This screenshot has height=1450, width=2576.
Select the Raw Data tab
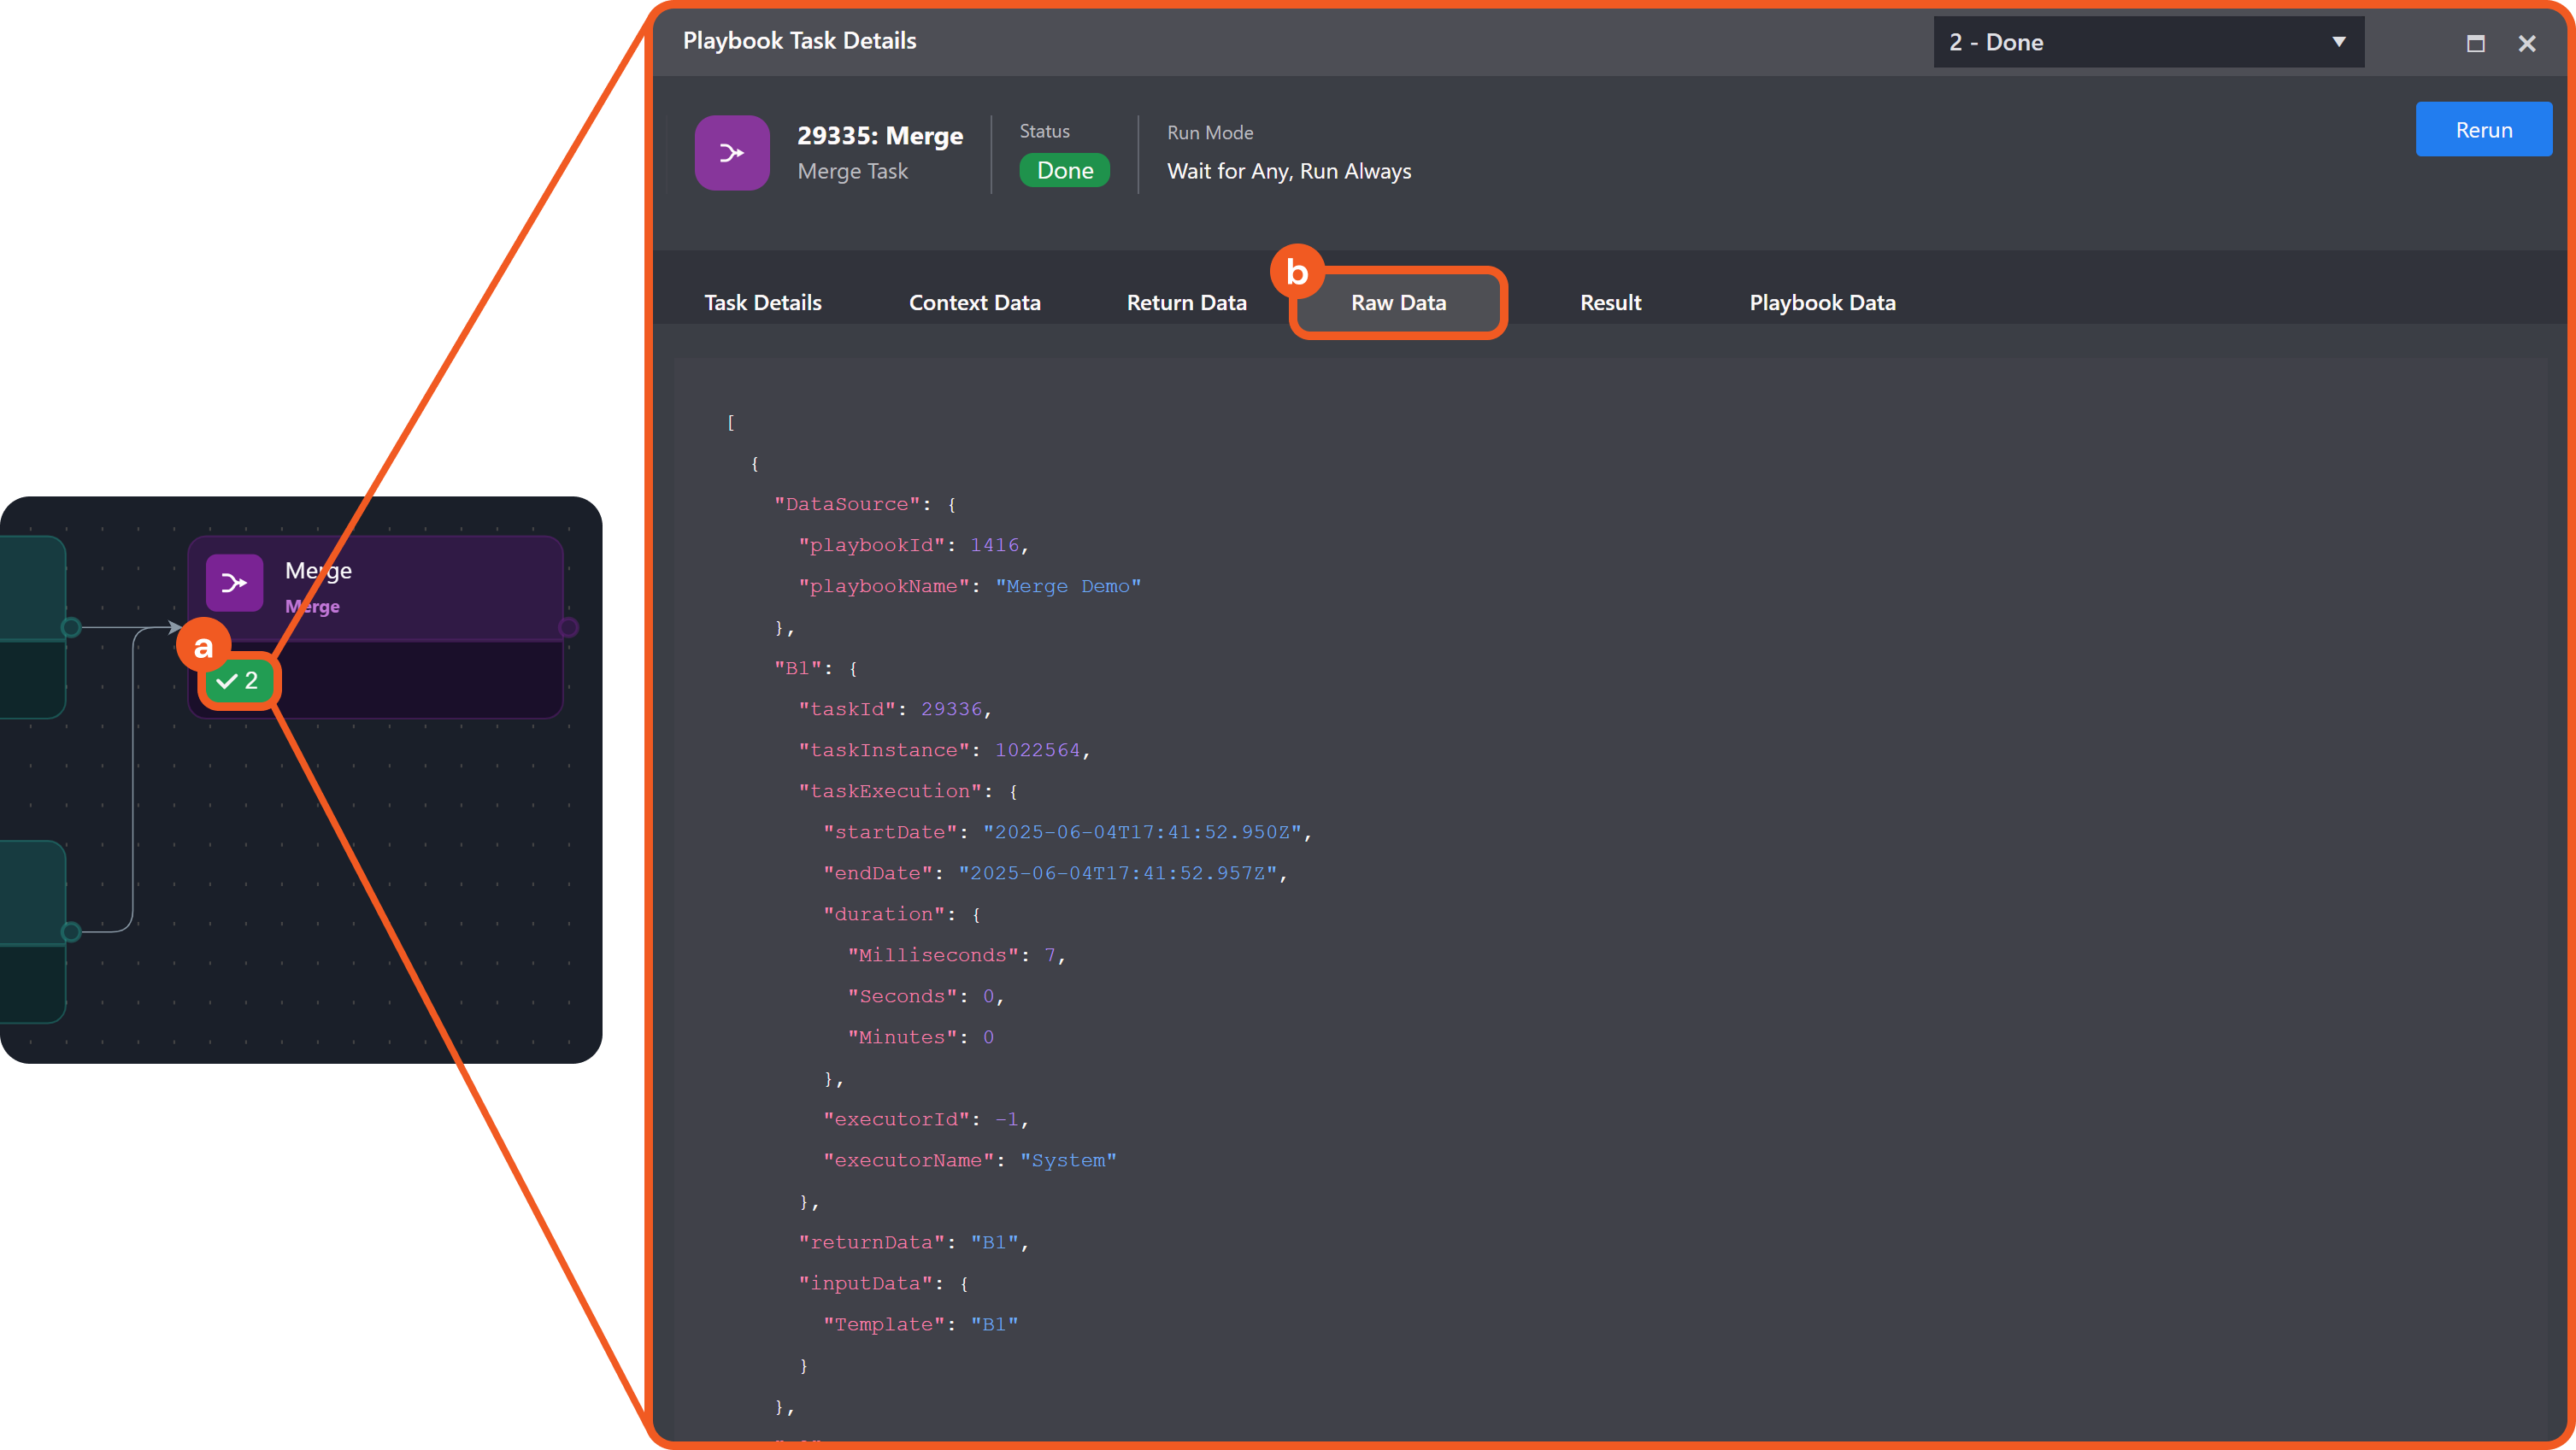[1398, 302]
